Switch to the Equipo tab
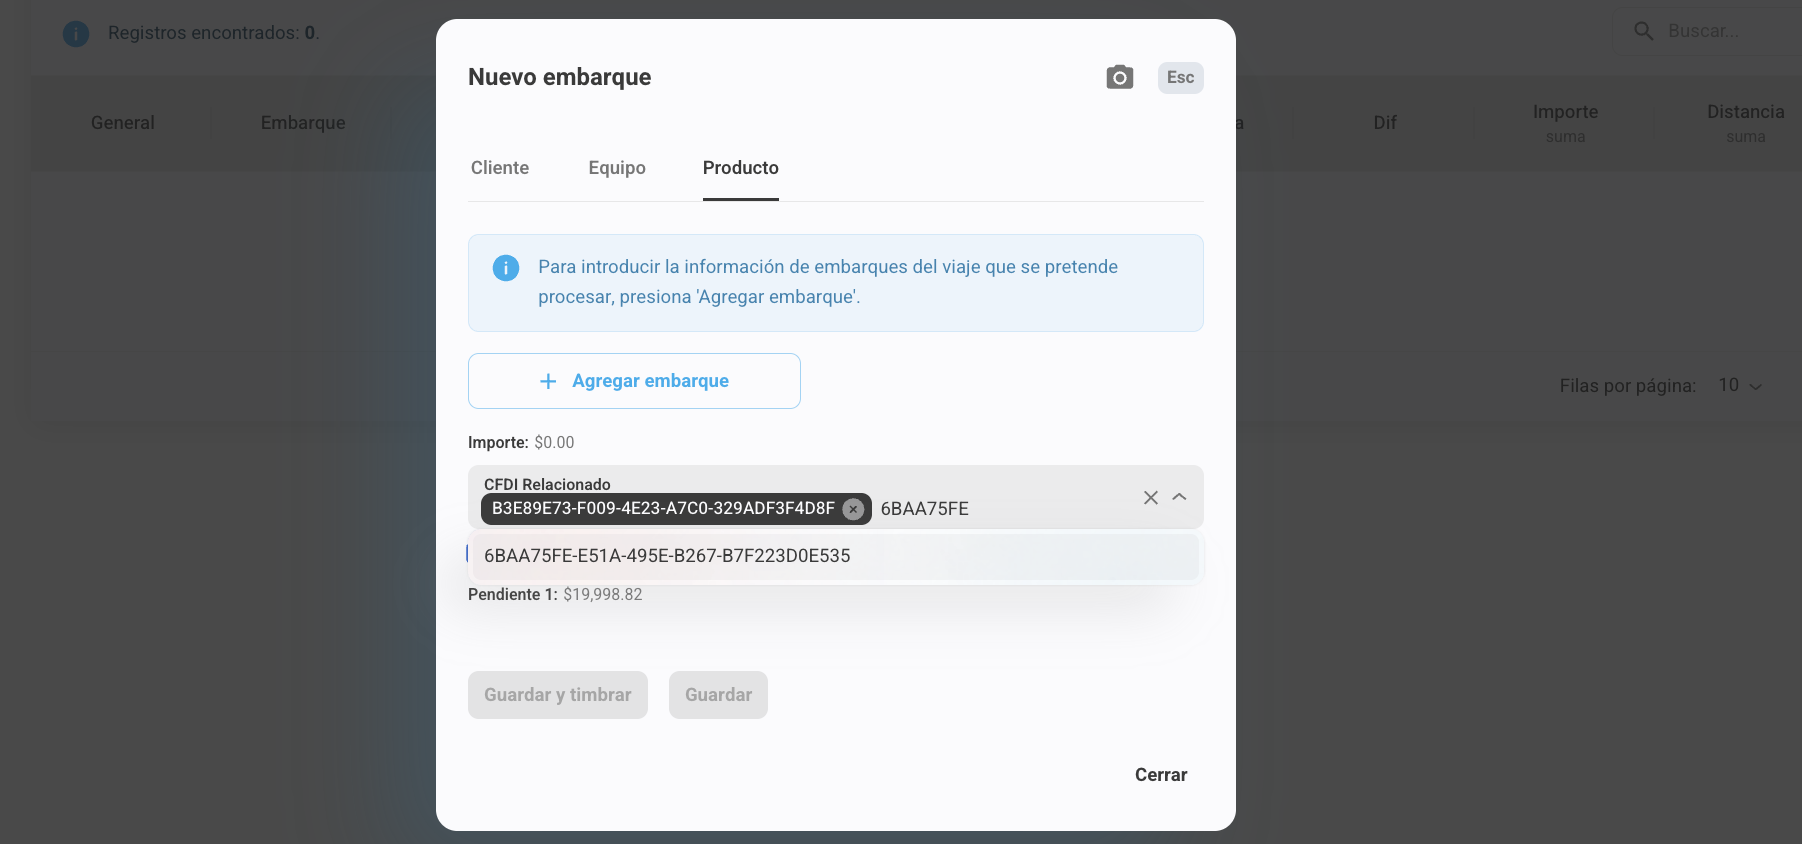 click(617, 168)
